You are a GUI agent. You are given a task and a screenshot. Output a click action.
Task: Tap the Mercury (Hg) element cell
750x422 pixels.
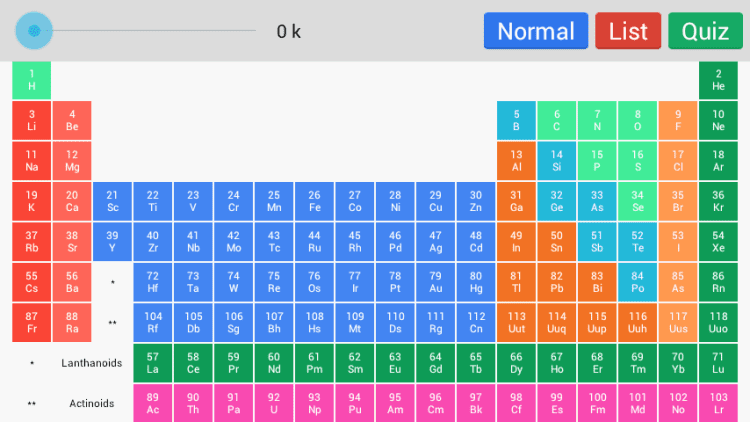point(476,282)
